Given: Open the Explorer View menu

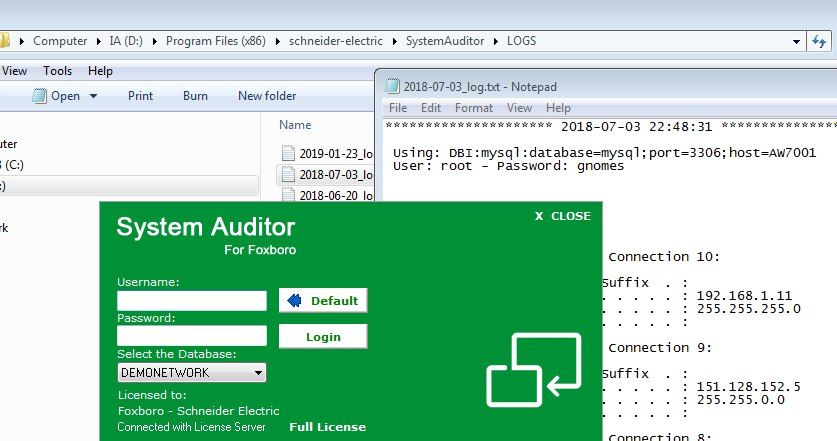Looking at the screenshot, I should [14, 71].
